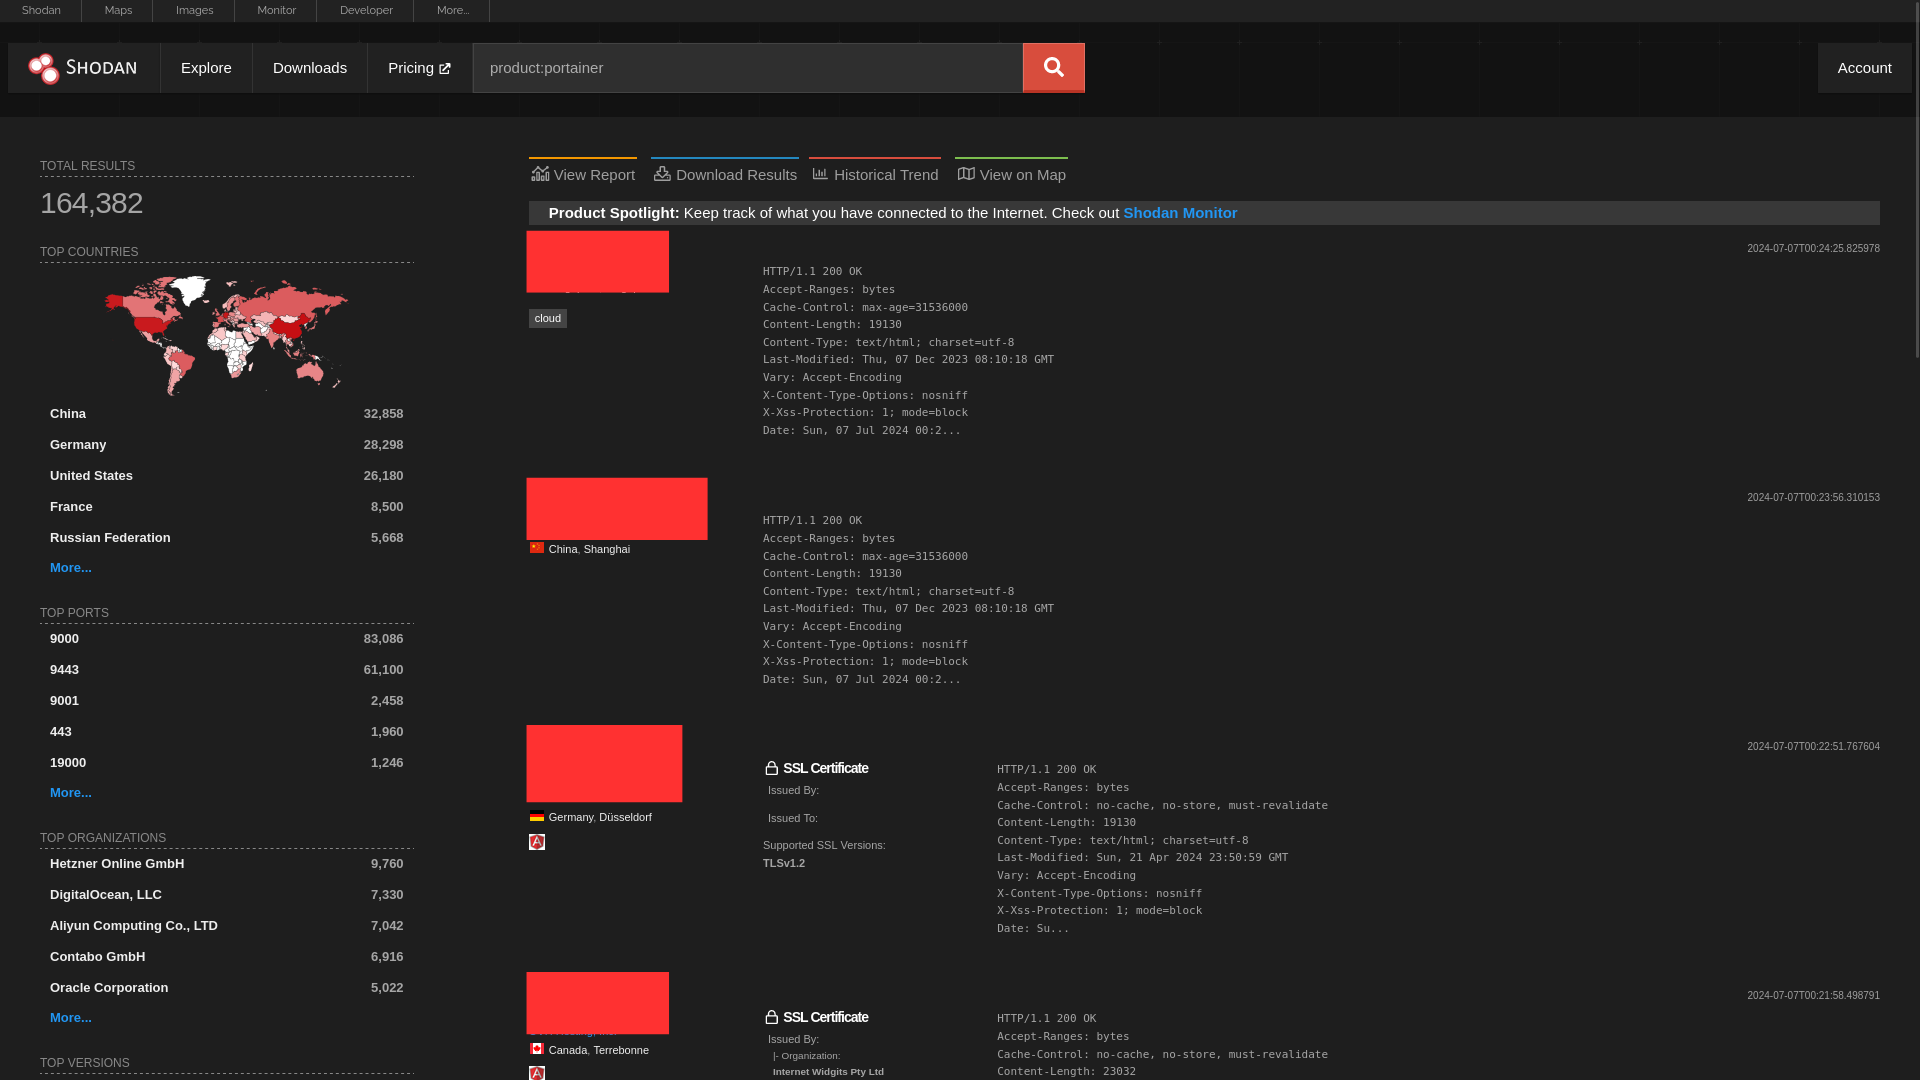This screenshot has width=1920, height=1080.
Task: Click the page vertical scrollbar
Action: coord(1915,180)
